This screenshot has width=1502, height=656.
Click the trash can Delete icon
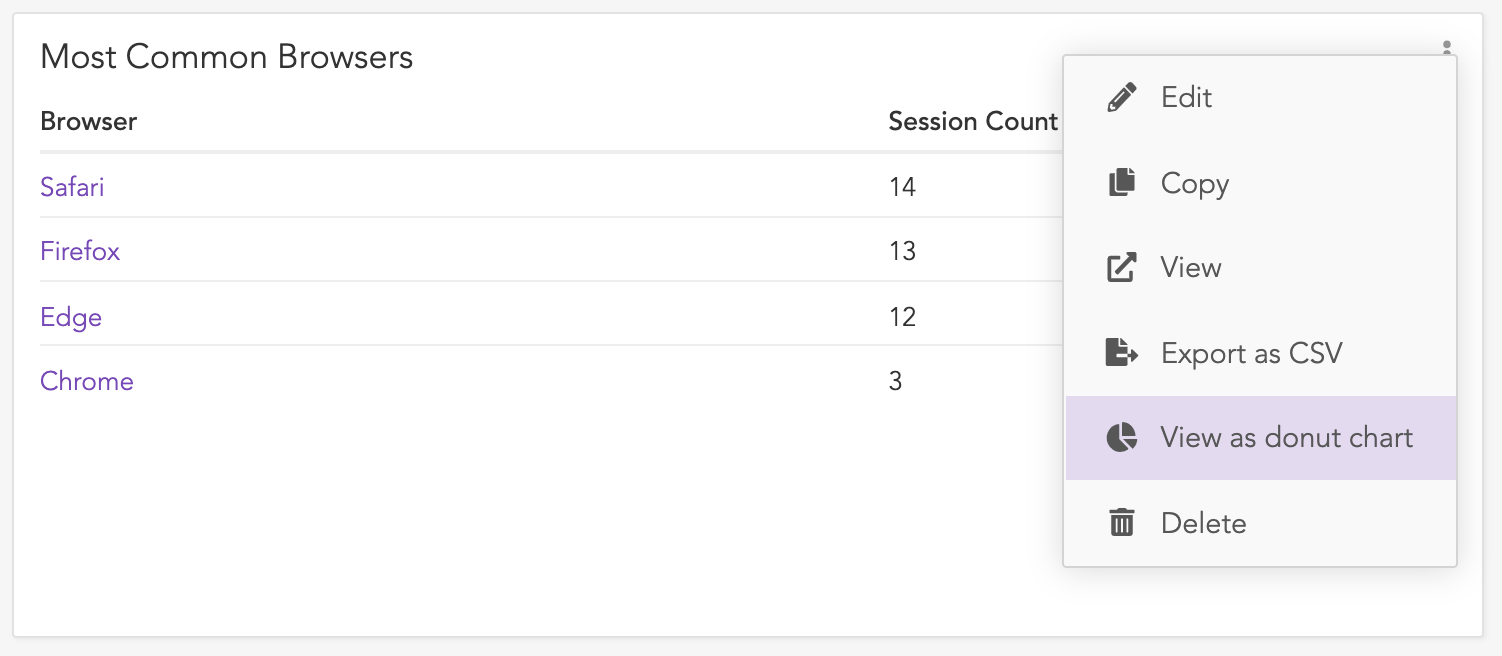pyautogui.click(x=1122, y=523)
